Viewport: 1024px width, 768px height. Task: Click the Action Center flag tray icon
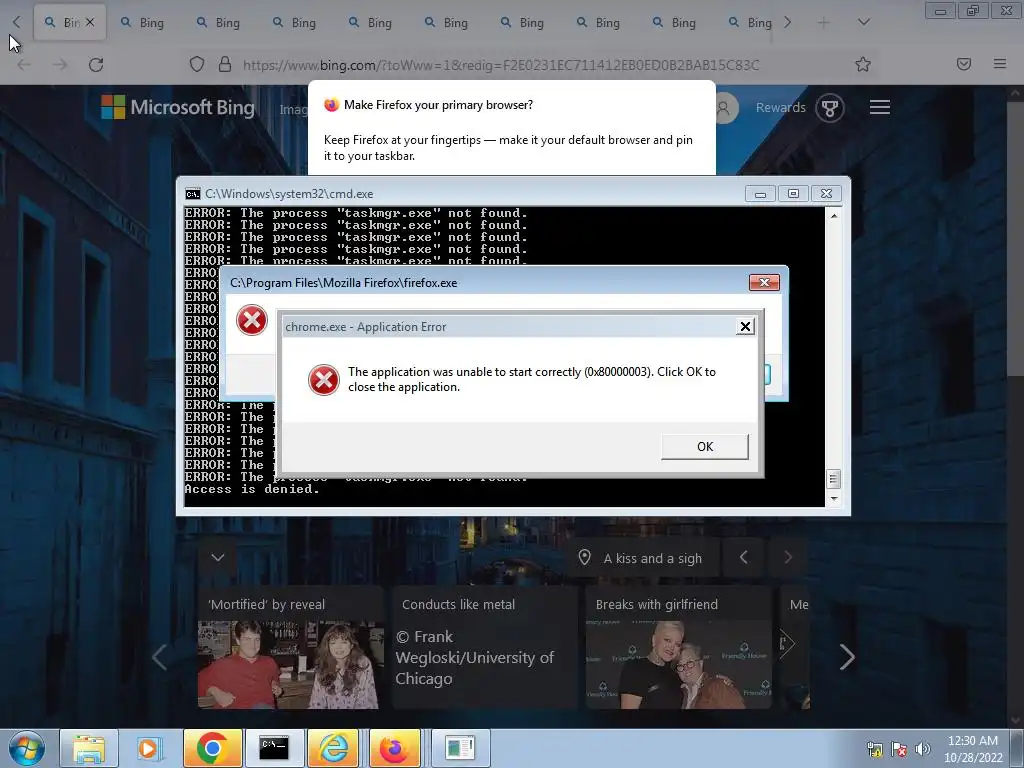pos(899,749)
